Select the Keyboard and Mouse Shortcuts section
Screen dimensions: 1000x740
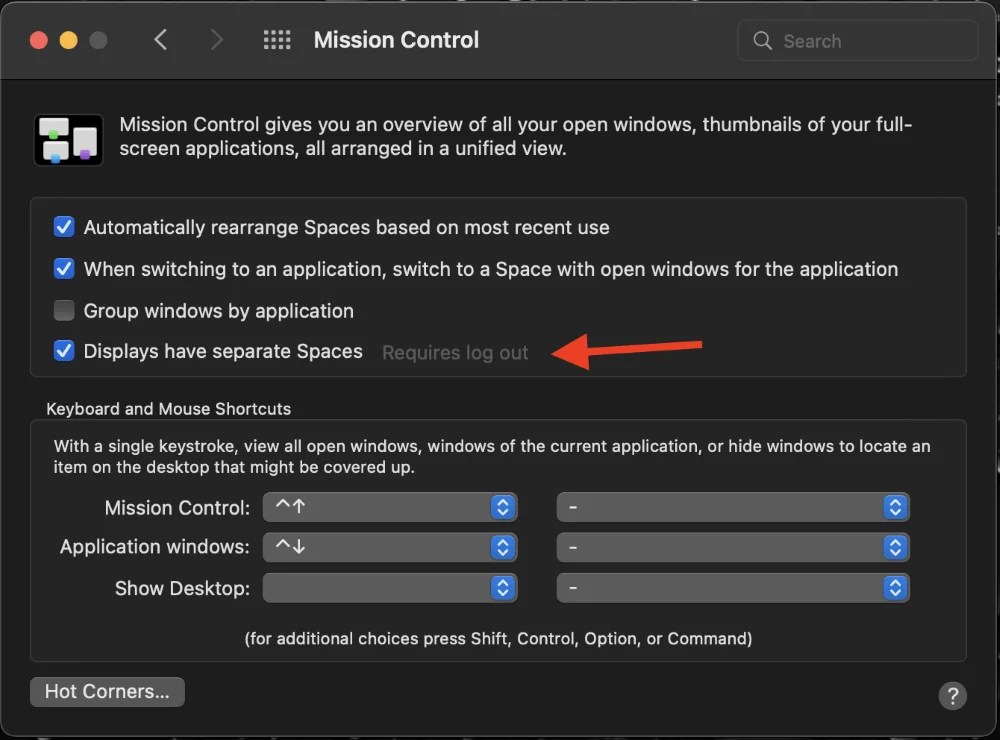(x=167, y=409)
